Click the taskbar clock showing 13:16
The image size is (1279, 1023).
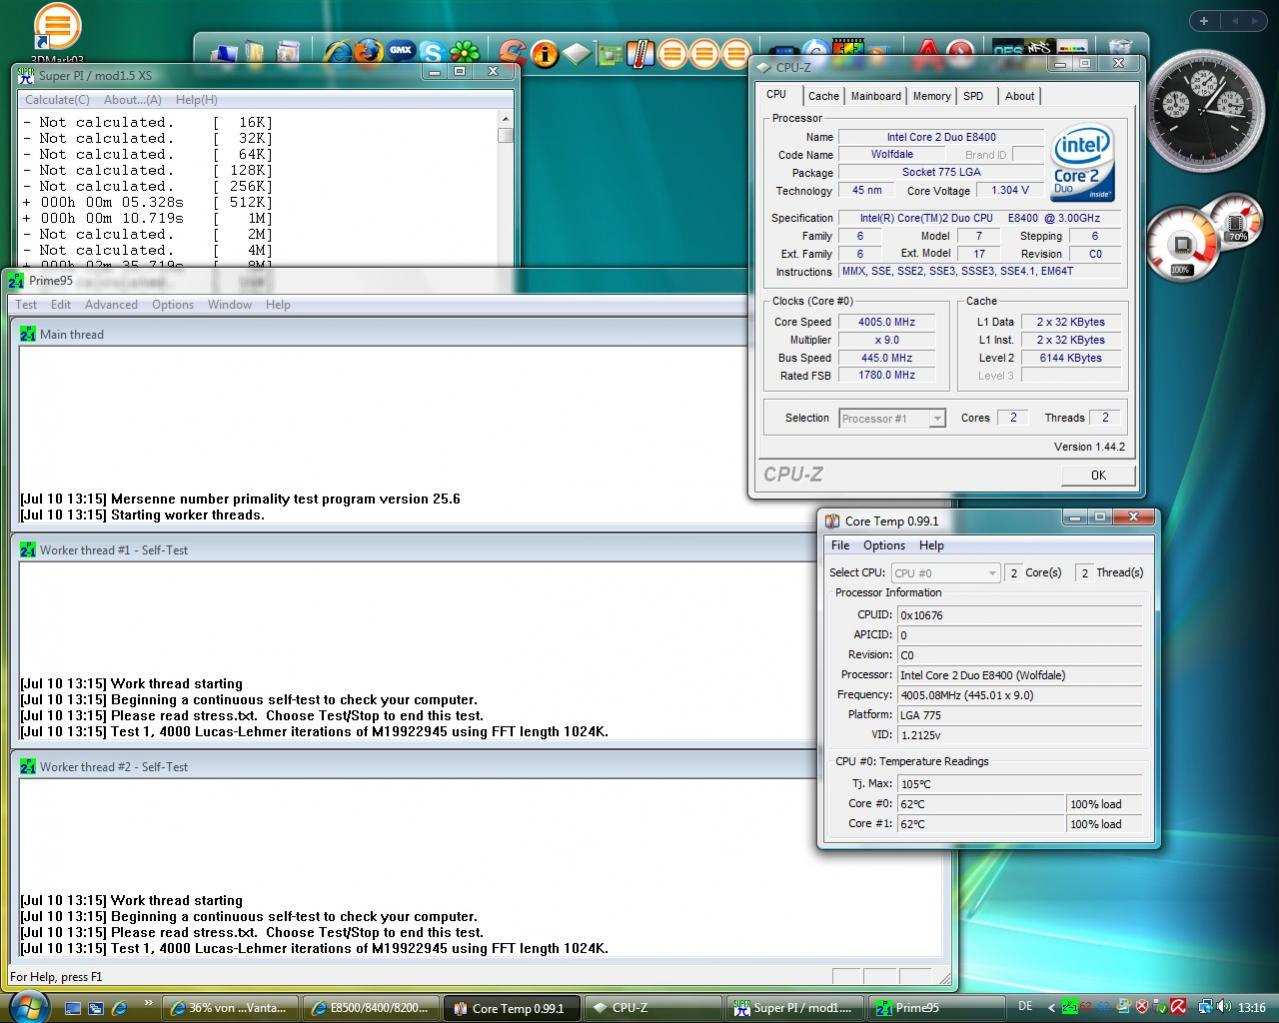point(1252,1008)
